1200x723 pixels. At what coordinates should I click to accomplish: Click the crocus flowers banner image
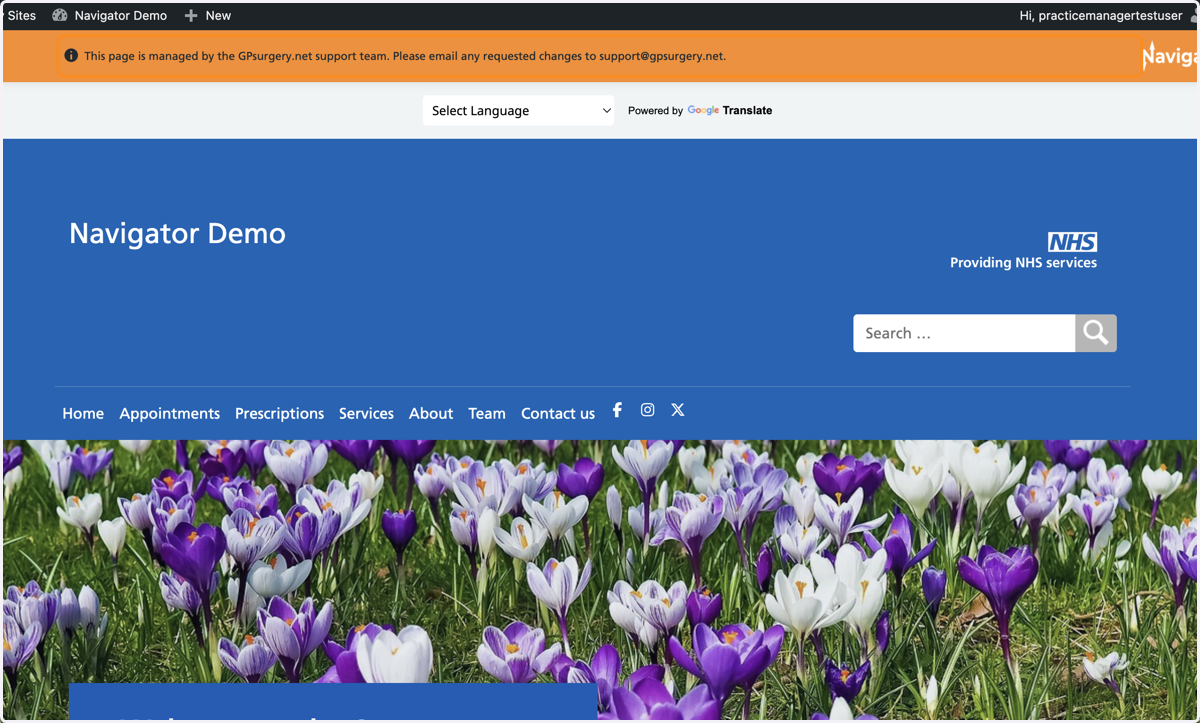(600, 580)
